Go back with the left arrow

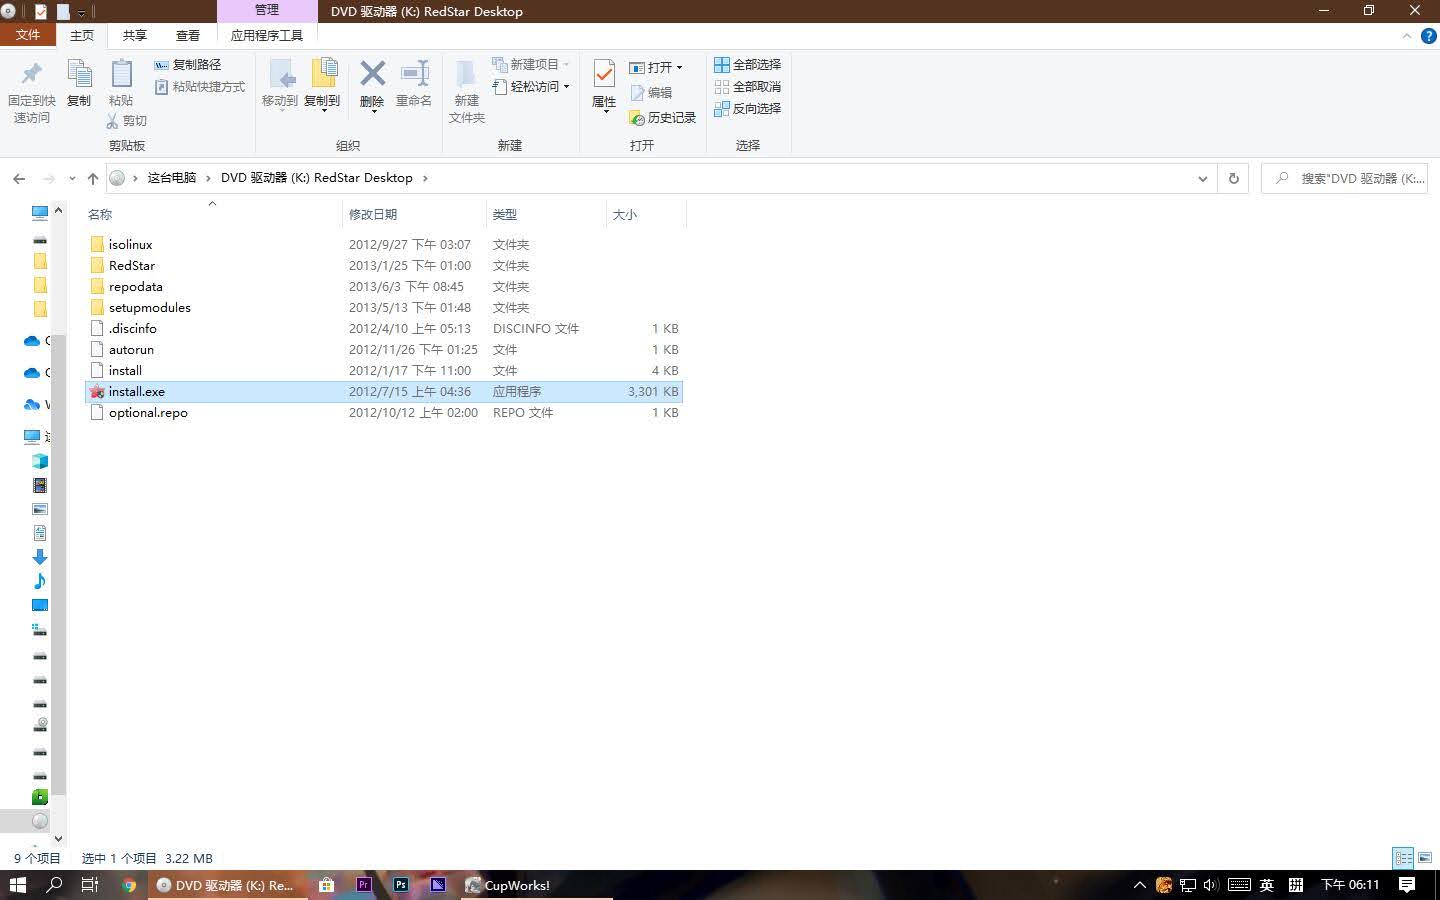(x=19, y=178)
